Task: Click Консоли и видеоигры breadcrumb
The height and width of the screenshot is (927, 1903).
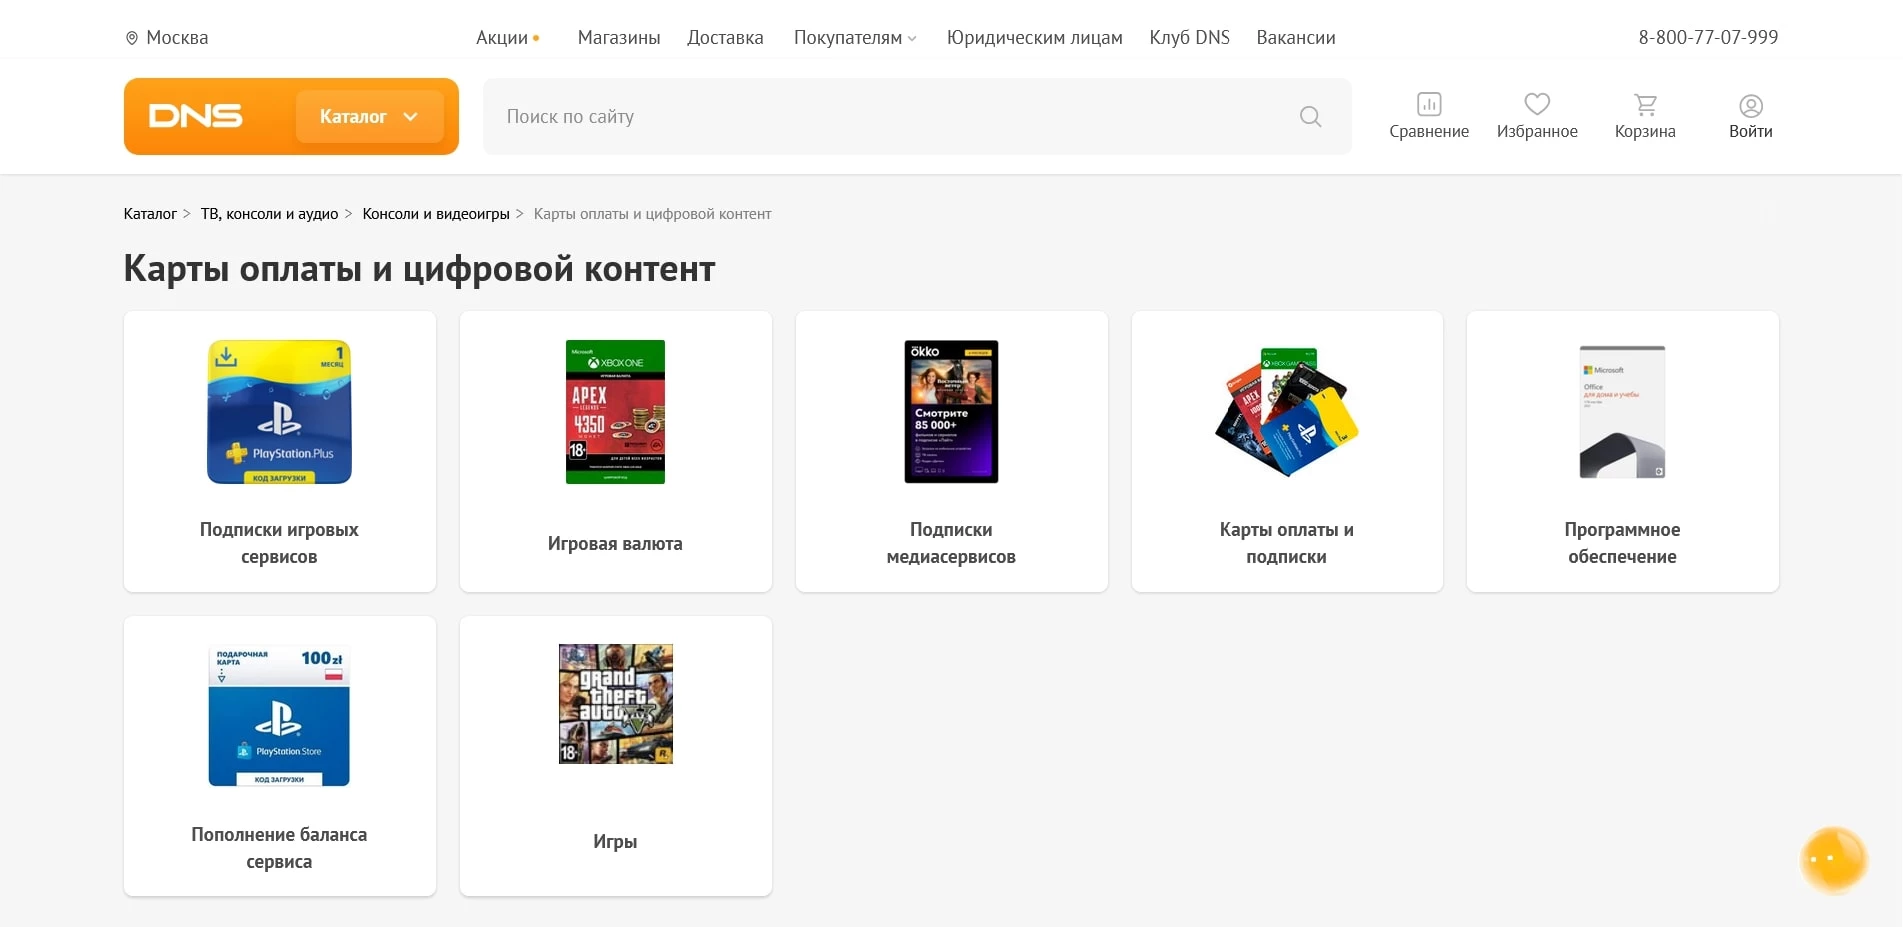Action: click(x=436, y=214)
